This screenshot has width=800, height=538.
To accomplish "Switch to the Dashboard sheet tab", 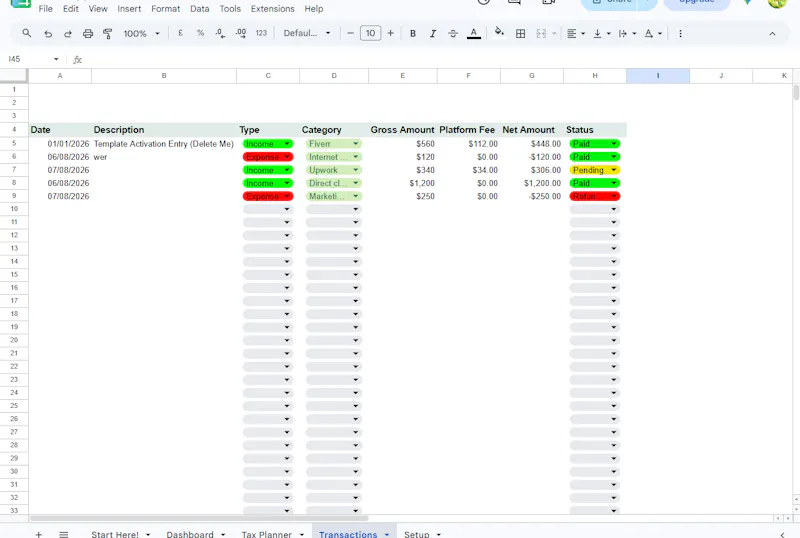I will [190, 533].
